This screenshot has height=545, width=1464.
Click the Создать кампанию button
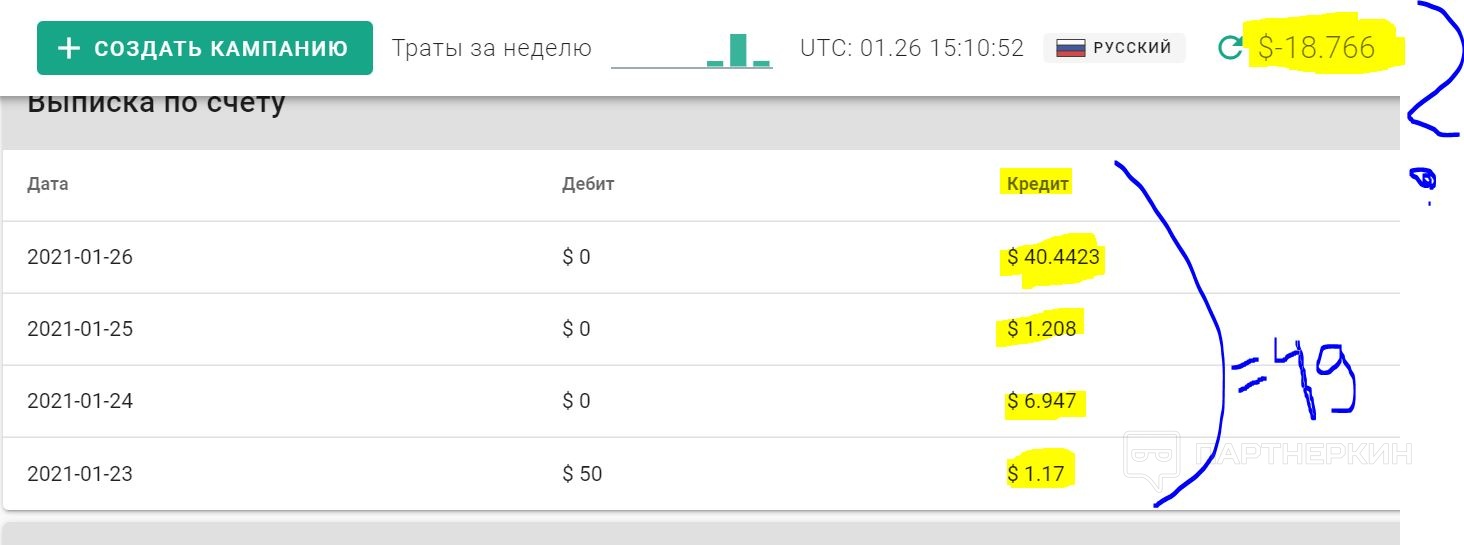click(204, 48)
